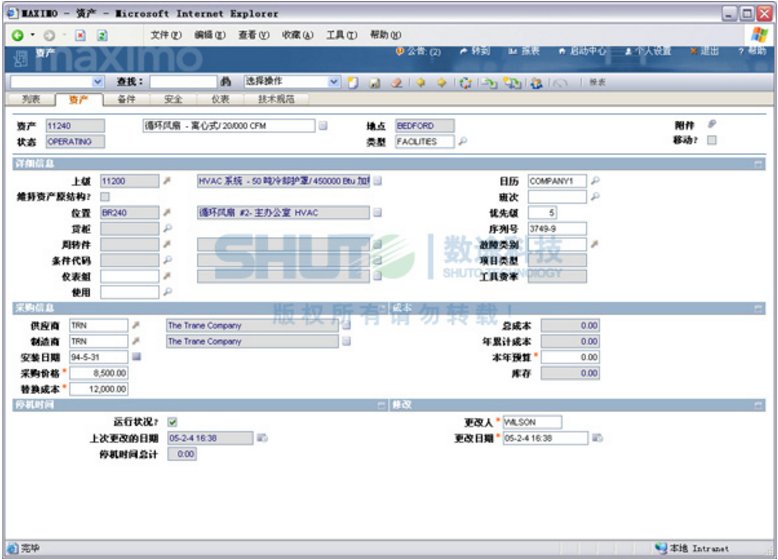
Task: Open lookup magnifier for bin field
Action: (x=168, y=228)
